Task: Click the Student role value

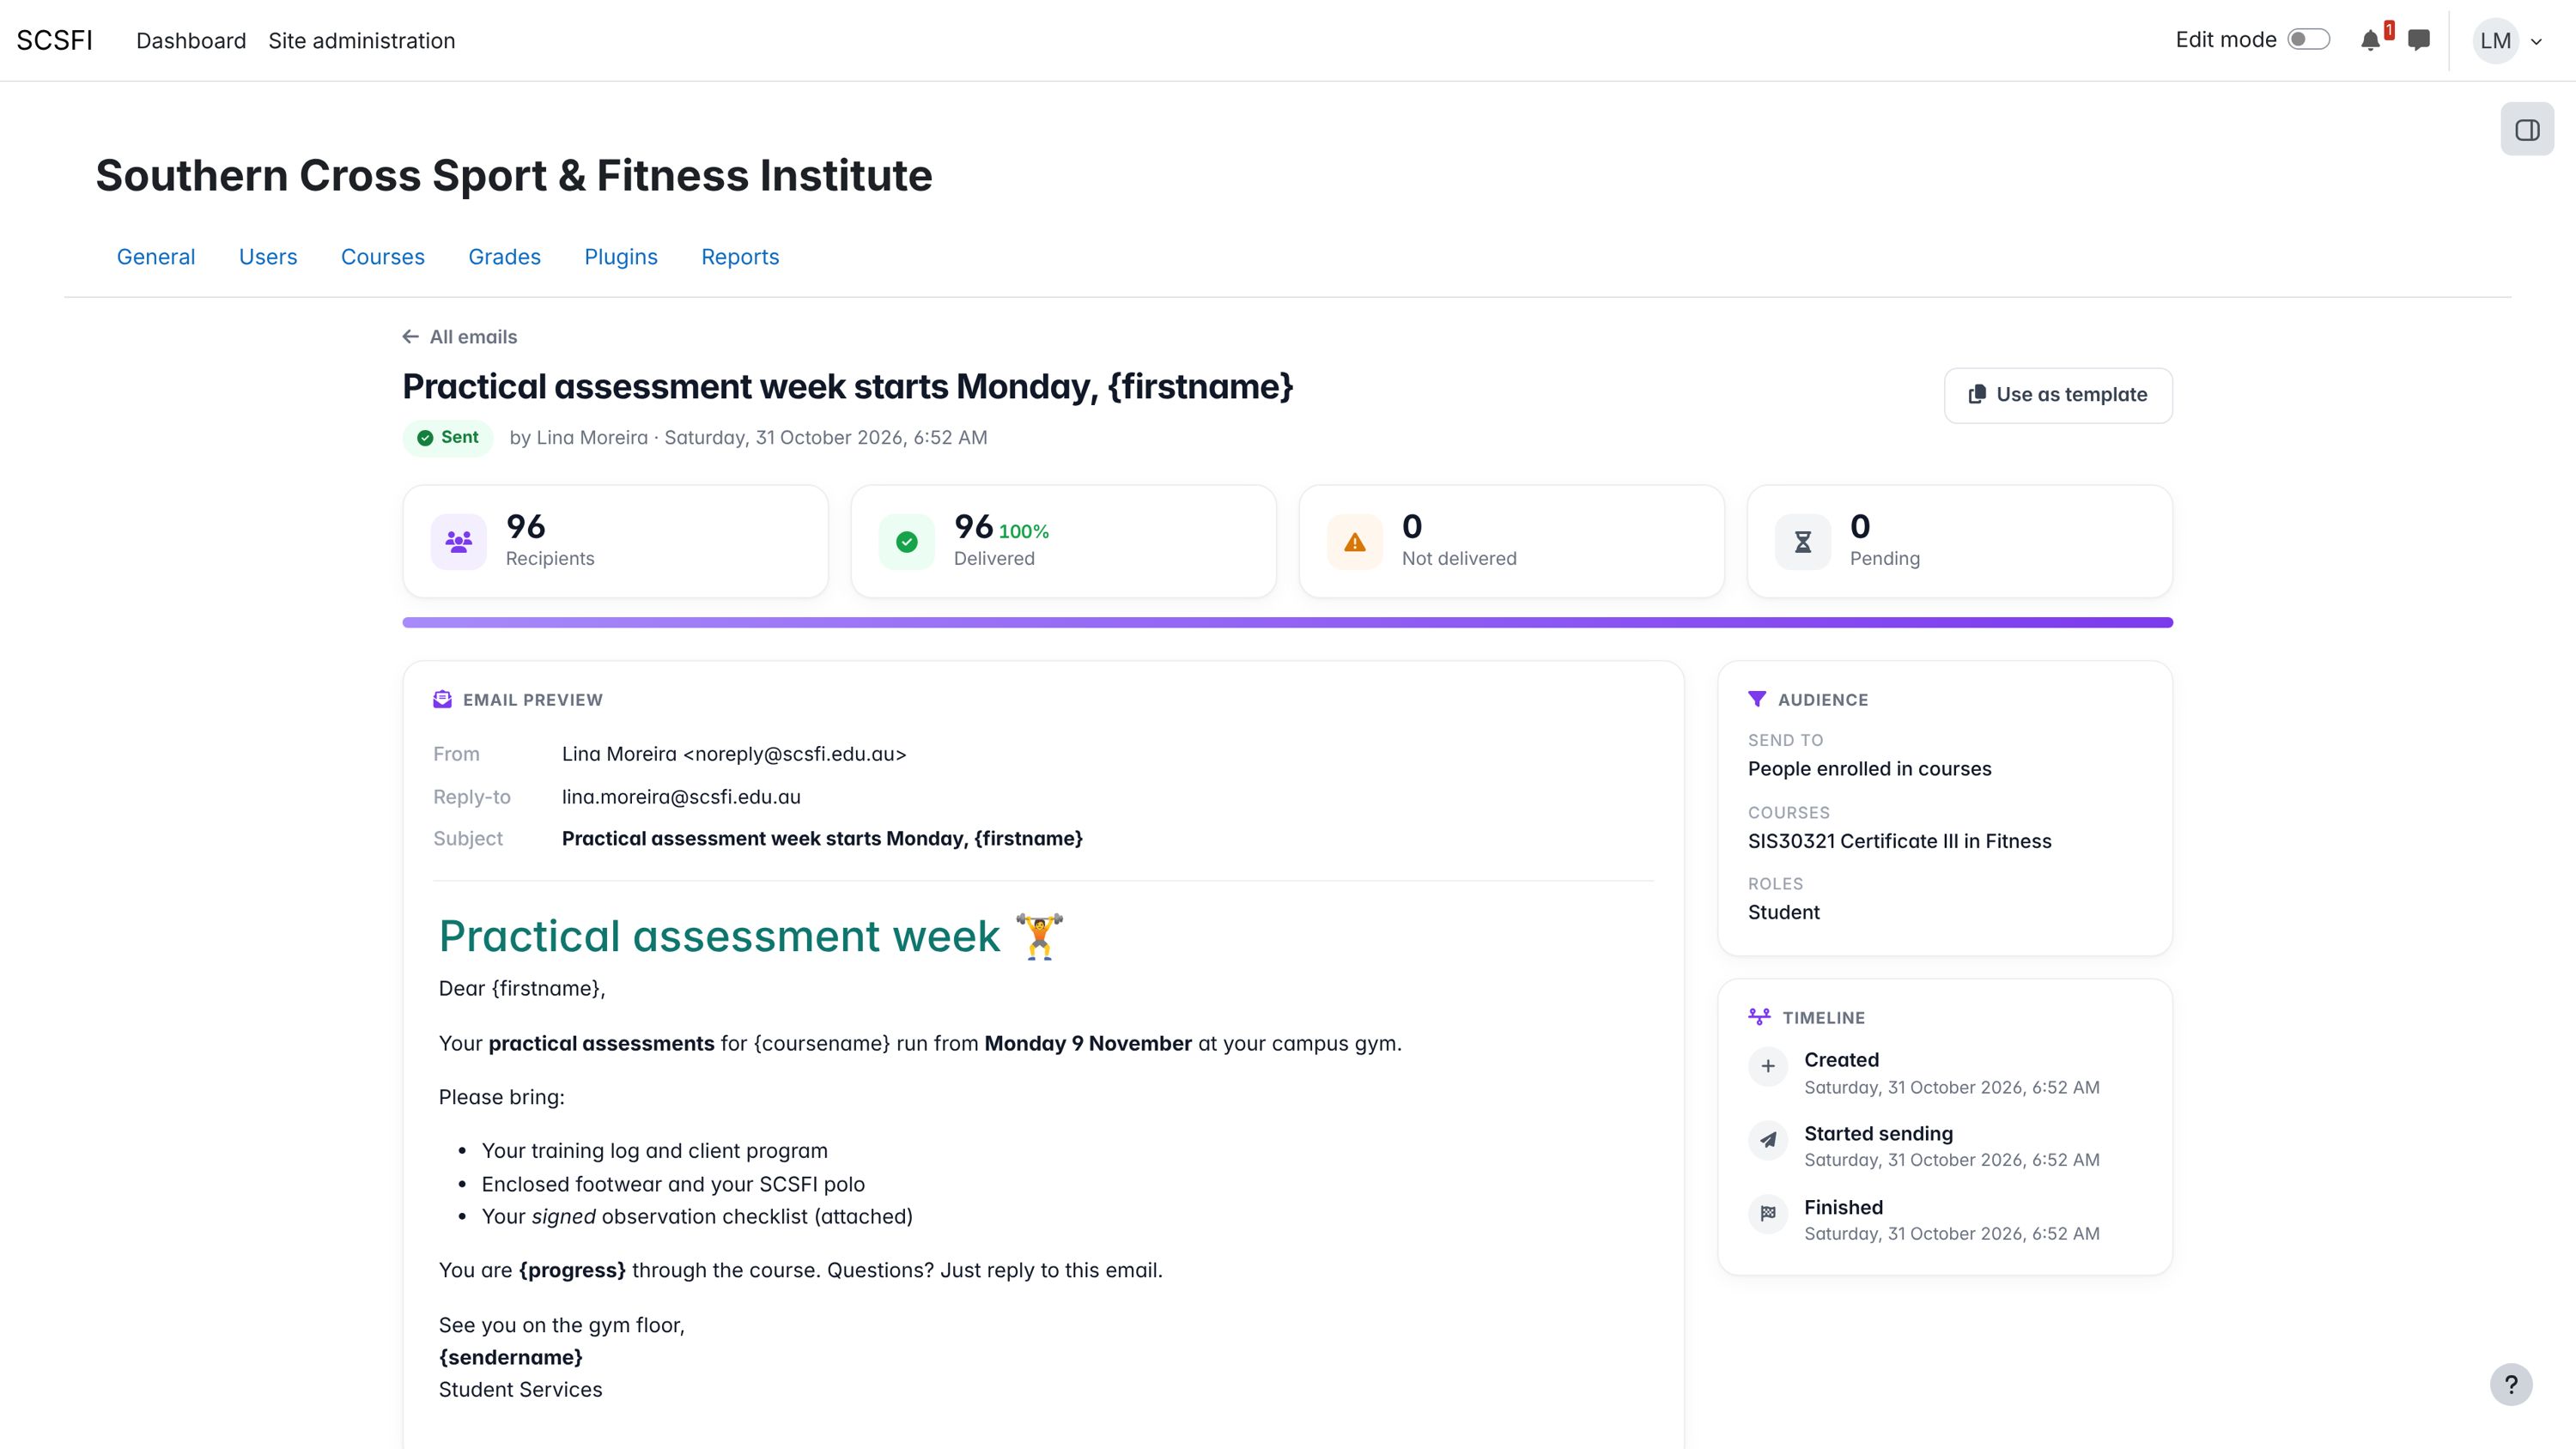Action: (1783, 912)
